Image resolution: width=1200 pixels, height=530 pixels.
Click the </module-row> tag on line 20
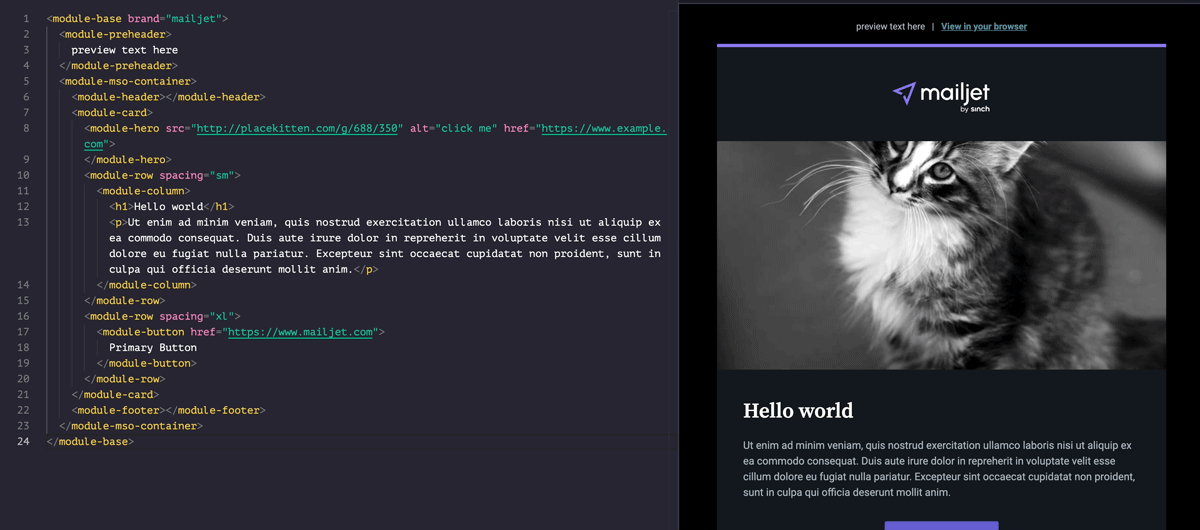[x=124, y=379]
